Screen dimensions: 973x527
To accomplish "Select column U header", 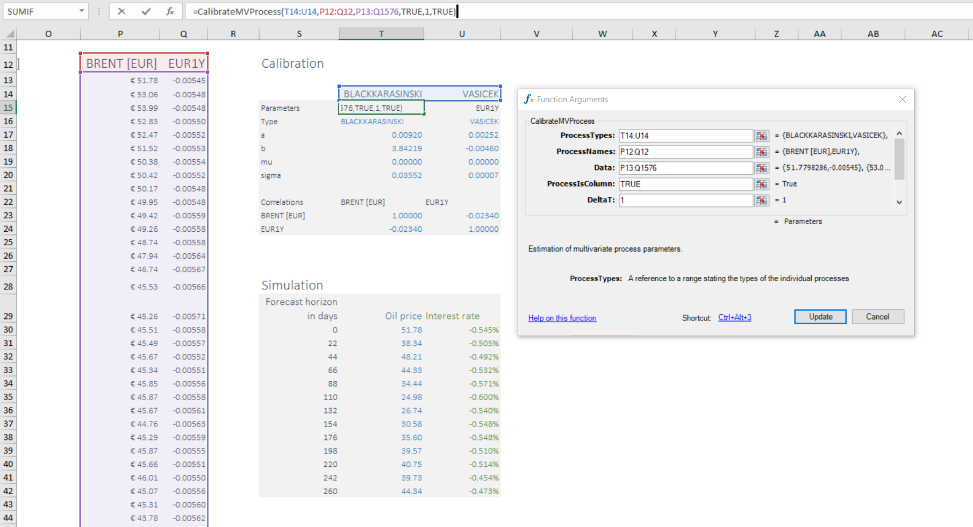I will 462,34.
